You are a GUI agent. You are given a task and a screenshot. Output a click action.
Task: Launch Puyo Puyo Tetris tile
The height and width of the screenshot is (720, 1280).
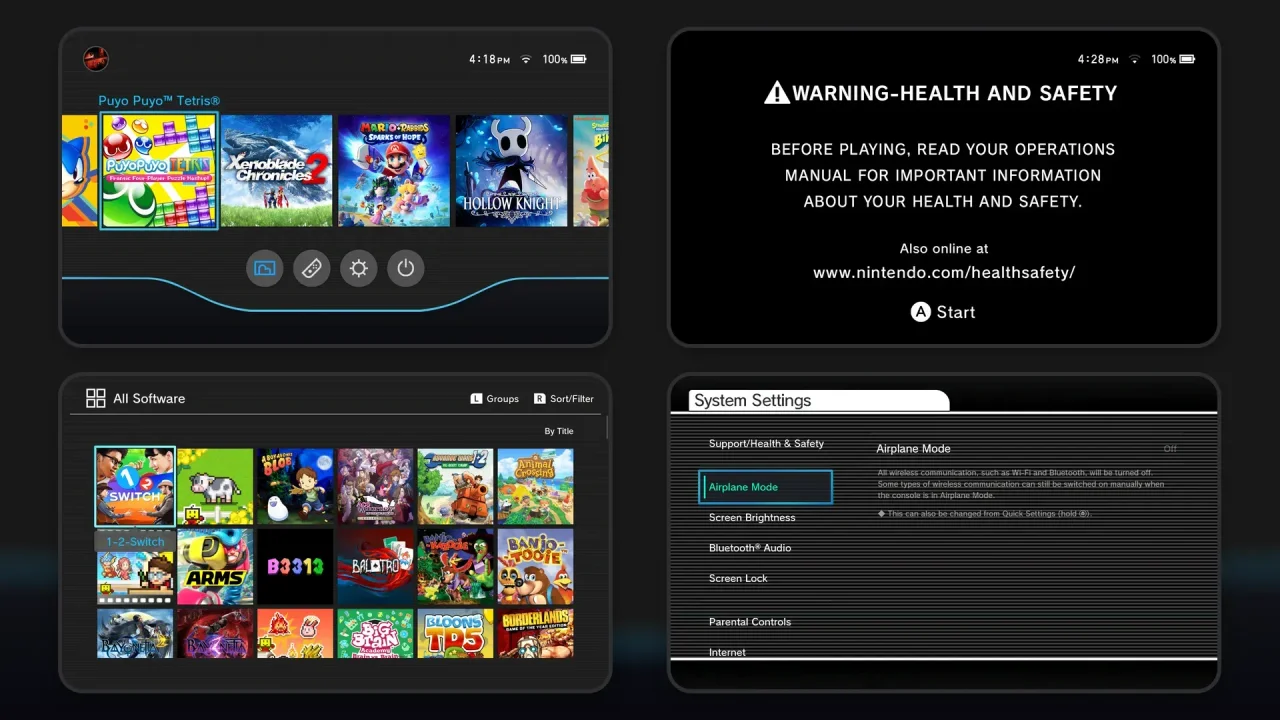159,171
